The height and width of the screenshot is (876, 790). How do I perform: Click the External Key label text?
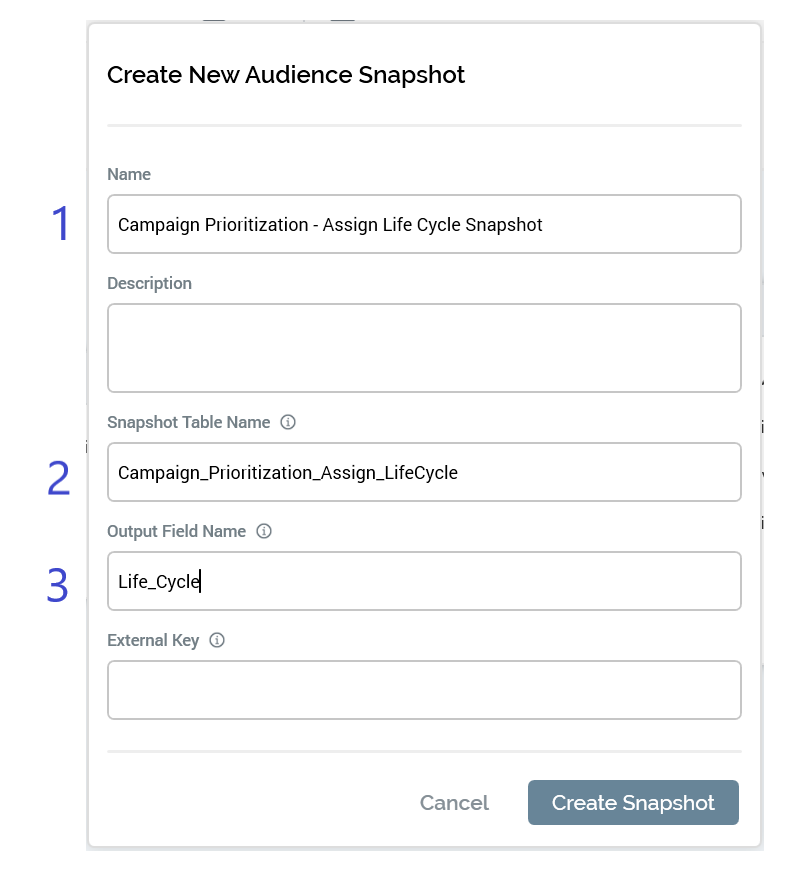pyautogui.click(x=153, y=640)
